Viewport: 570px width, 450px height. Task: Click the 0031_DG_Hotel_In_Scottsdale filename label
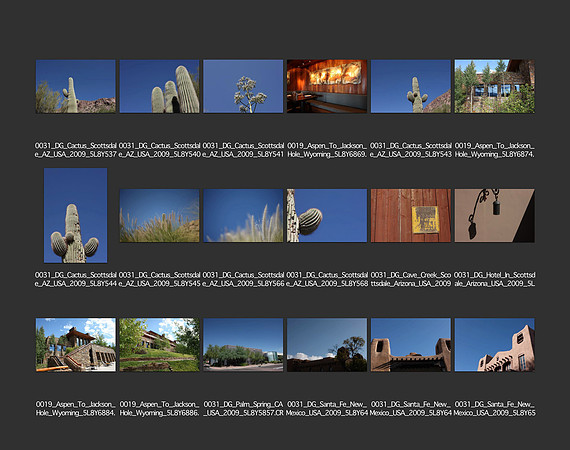click(x=494, y=279)
